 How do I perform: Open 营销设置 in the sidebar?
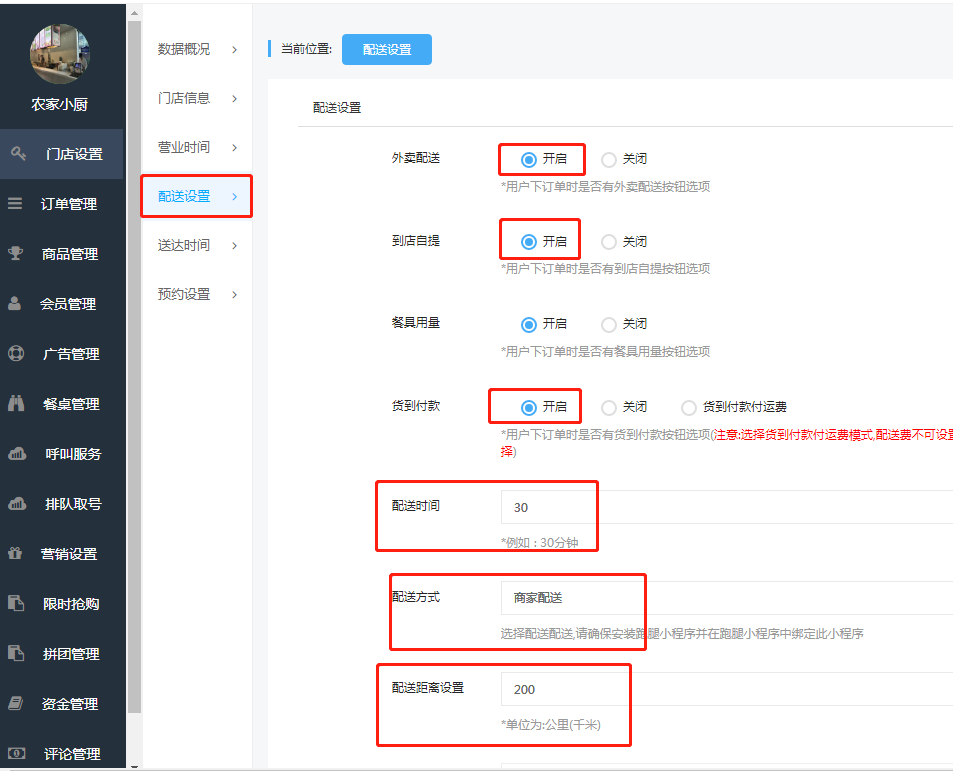(62, 553)
